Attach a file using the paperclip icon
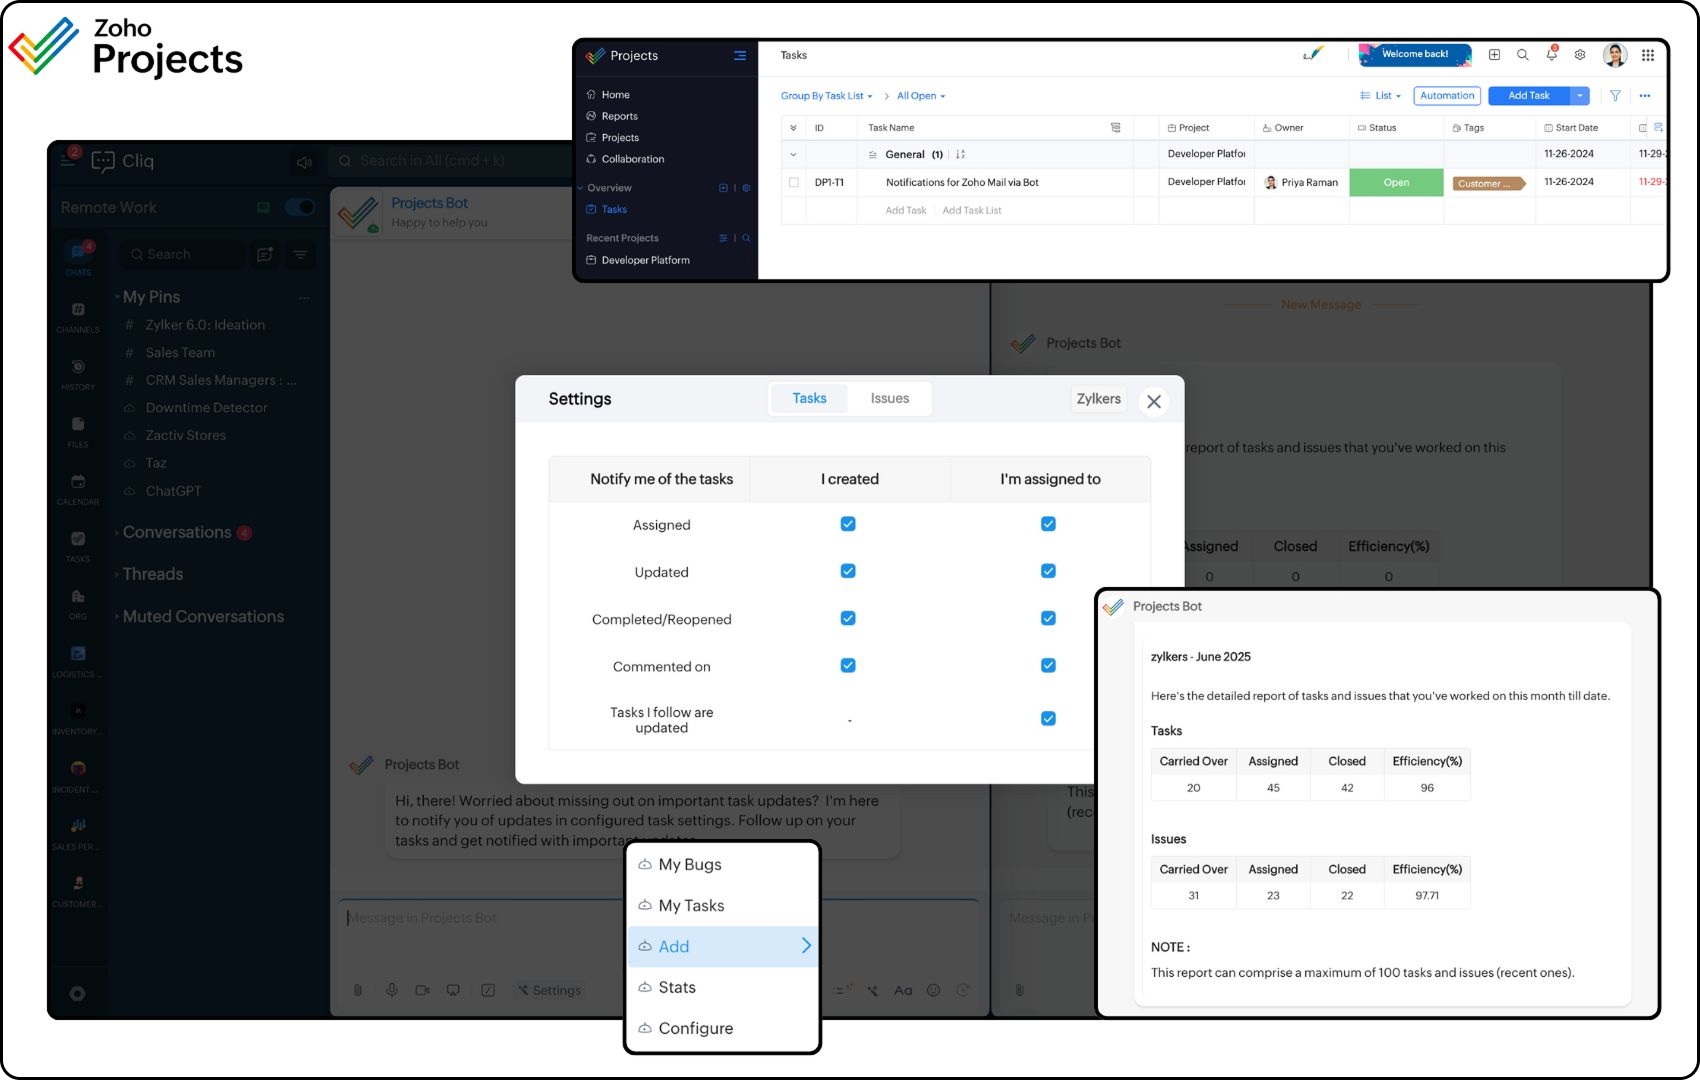The image size is (1700, 1080). pyautogui.click(x=358, y=990)
